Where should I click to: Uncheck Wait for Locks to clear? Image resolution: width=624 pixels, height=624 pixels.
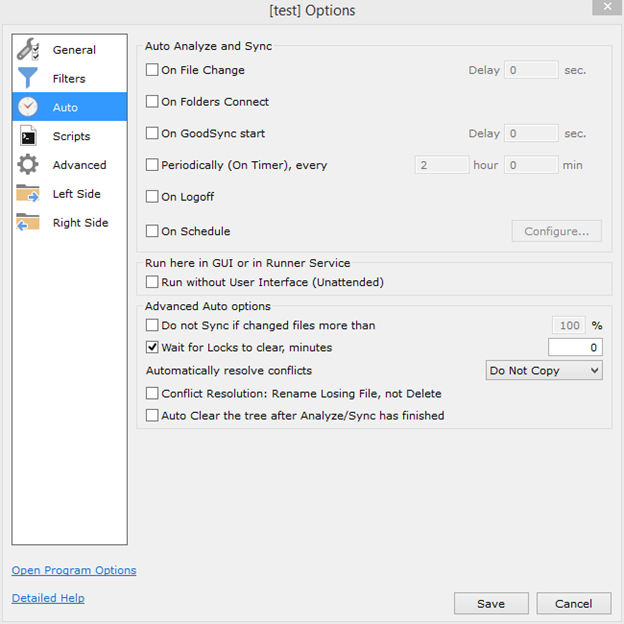[152, 348]
